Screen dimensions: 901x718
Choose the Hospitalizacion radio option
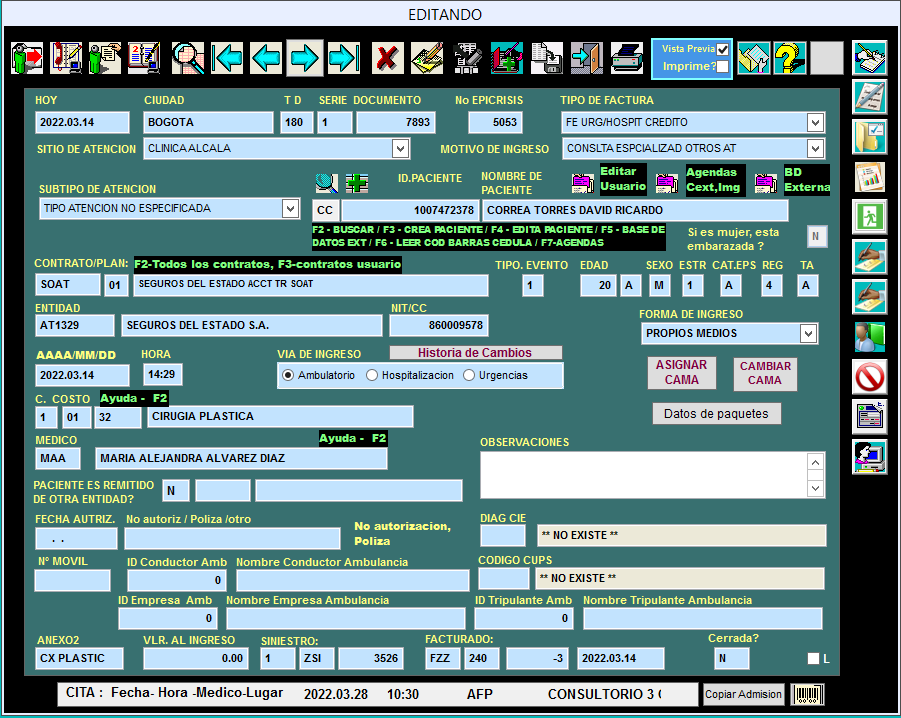point(372,375)
